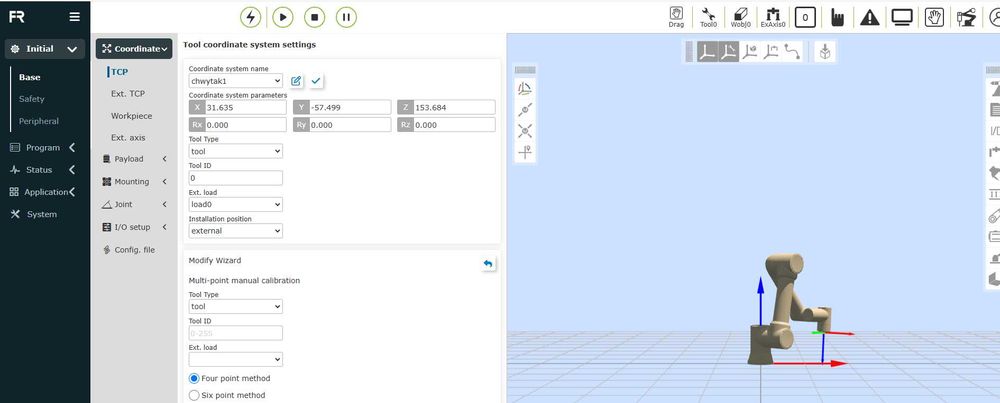Open the Ext. TCP tab
Image resolution: width=1000 pixels, height=403 pixels.
[x=128, y=94]
